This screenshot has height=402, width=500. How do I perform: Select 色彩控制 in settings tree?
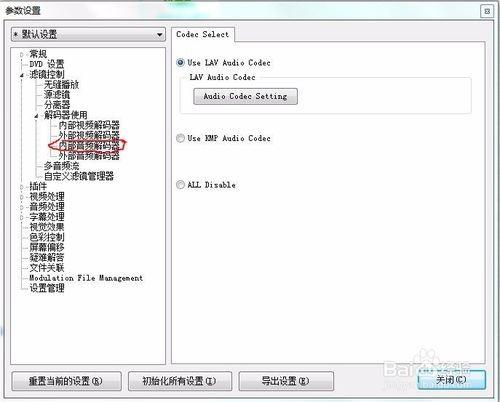(47, 237)
